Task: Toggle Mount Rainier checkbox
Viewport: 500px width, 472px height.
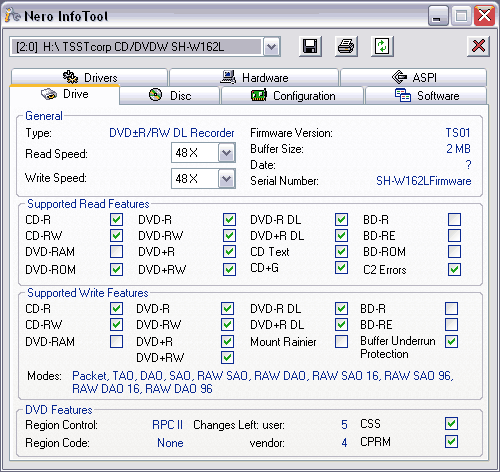Action: [x=341, y=342]
